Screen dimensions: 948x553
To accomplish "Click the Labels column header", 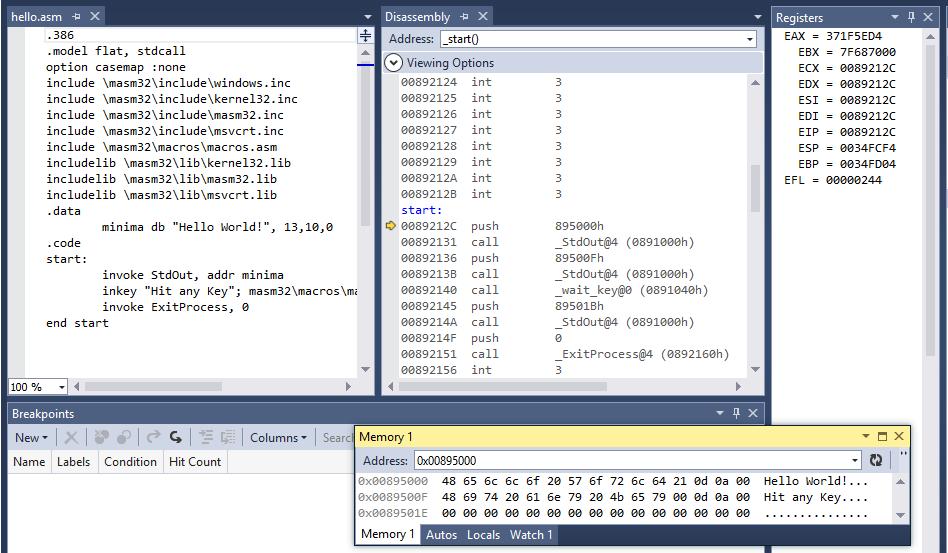I will [x=73, y=462].
